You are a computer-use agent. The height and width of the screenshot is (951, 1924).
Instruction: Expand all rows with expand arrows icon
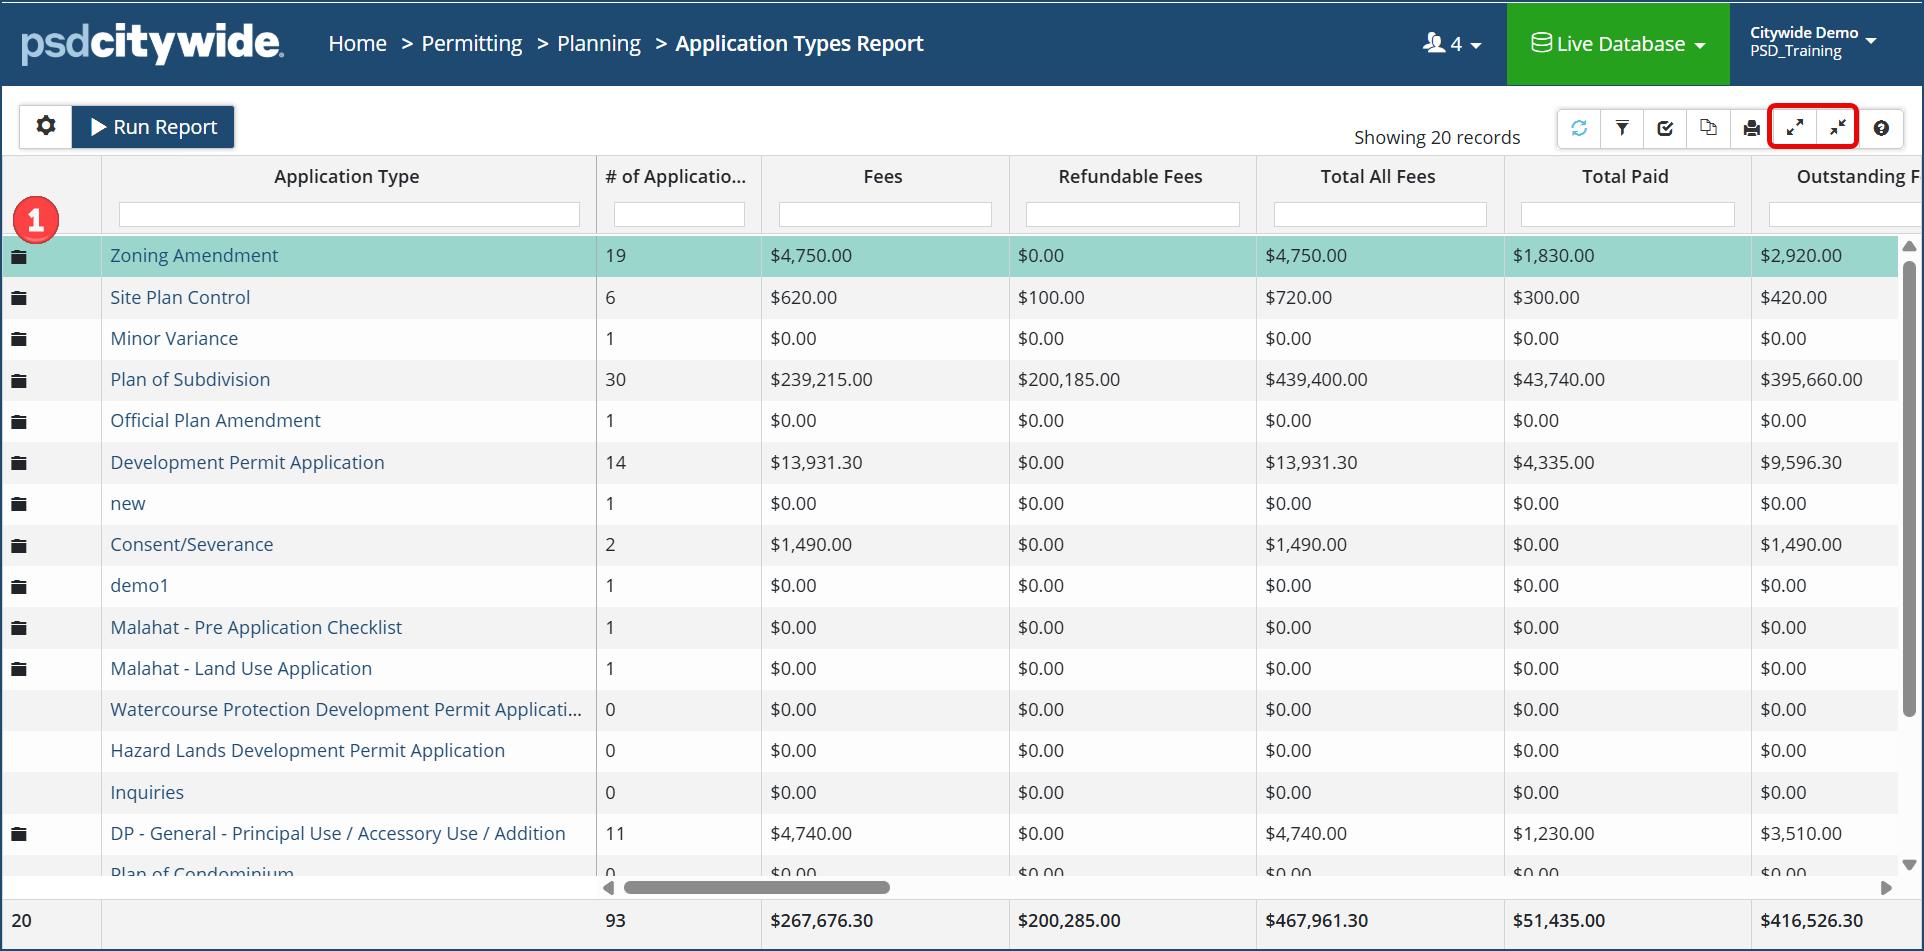tap(1794, 128)
